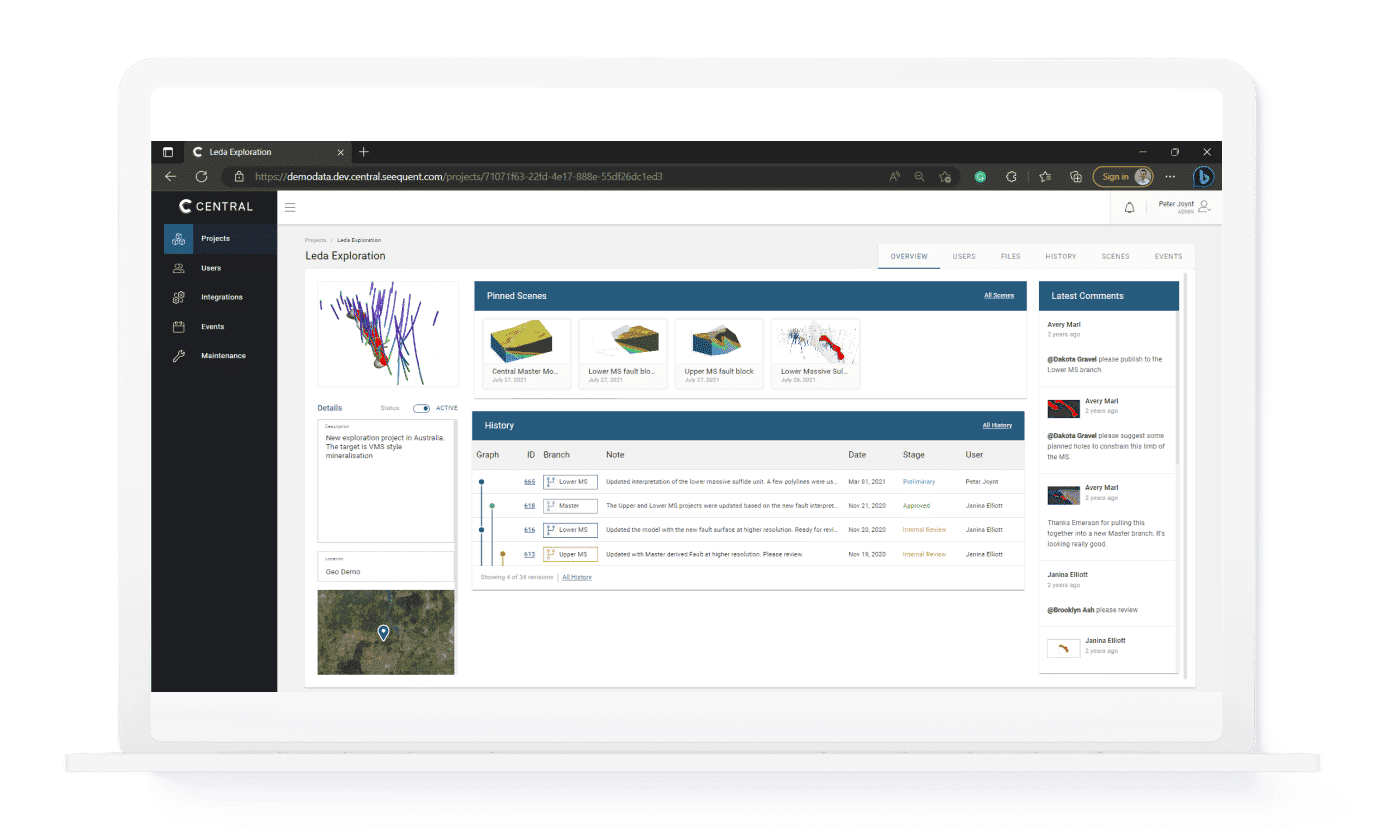Open the notifications bell
This screenshot has height=840, width=1400.
1131,206
